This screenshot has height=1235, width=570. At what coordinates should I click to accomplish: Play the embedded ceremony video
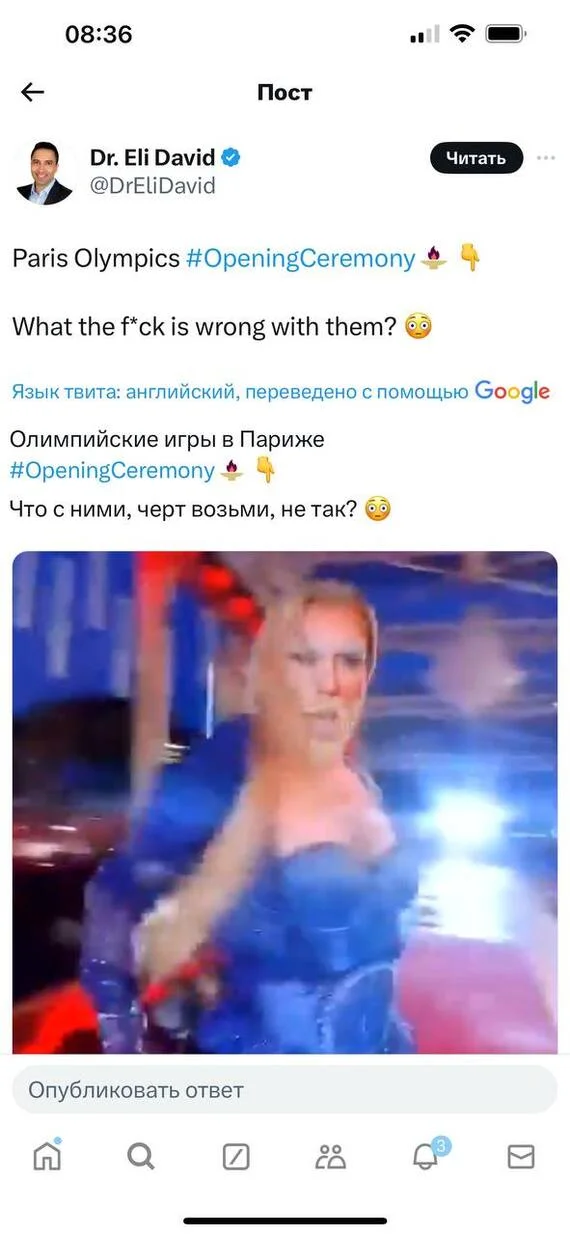(x=285, y=802)
